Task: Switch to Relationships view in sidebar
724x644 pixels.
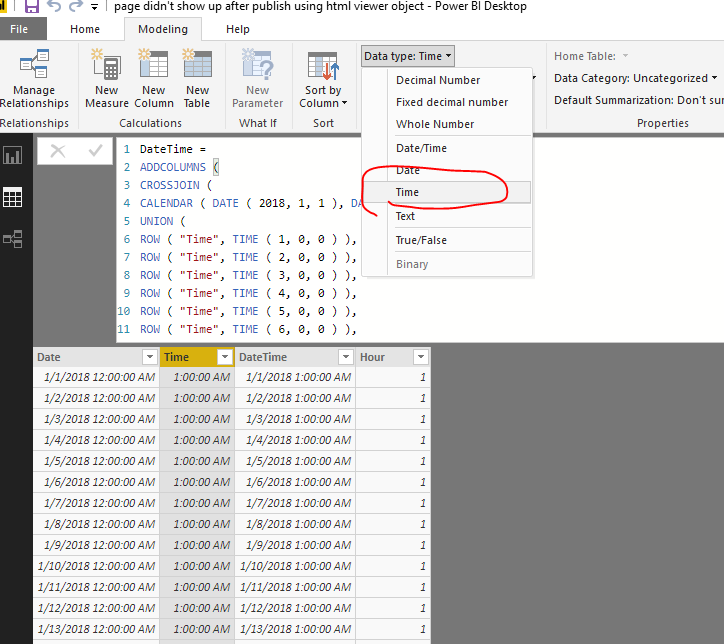Action: point(12,239)
